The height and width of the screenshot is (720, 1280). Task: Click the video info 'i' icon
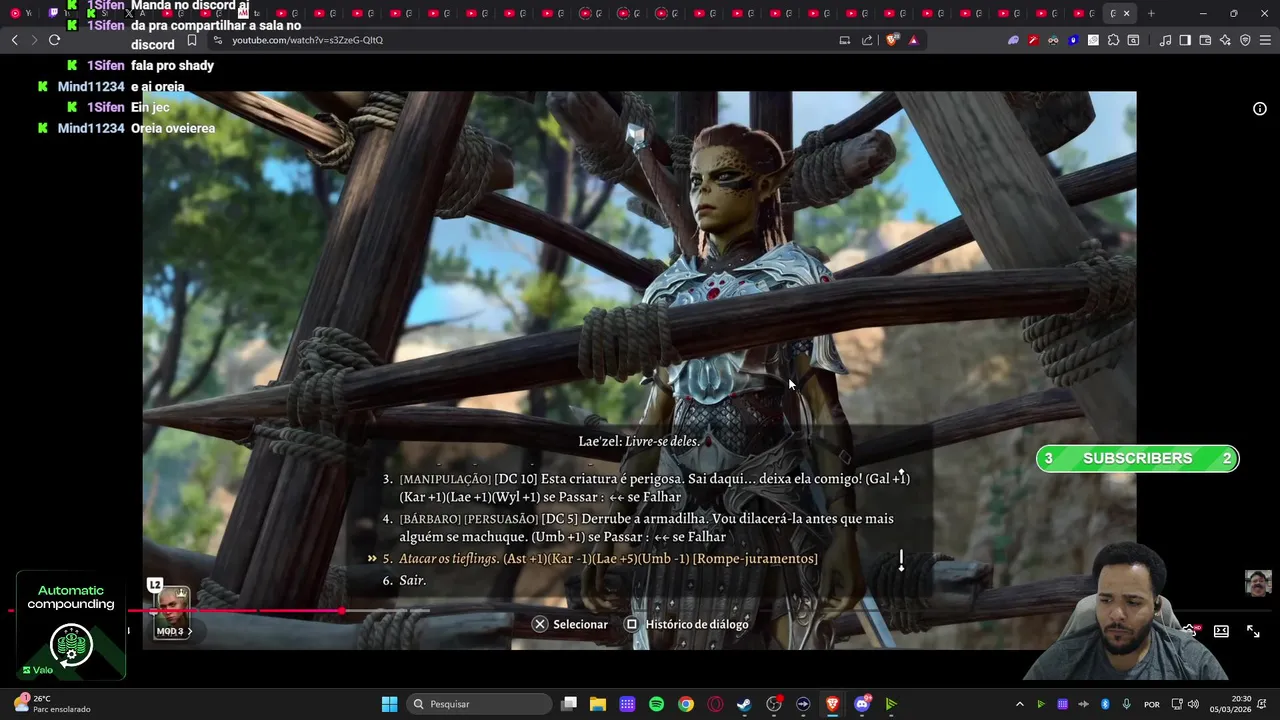(x=1260, y=108)
